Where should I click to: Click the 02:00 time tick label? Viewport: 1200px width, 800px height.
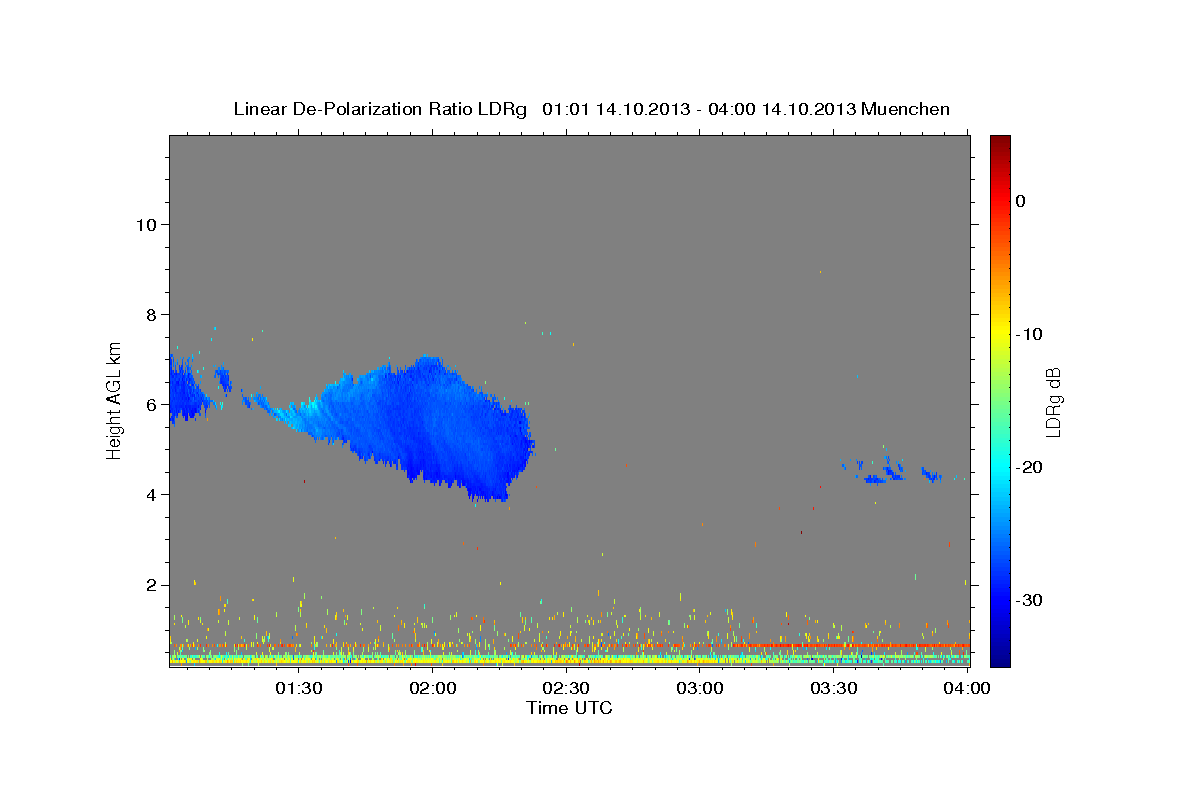click(x=432, y=688)
